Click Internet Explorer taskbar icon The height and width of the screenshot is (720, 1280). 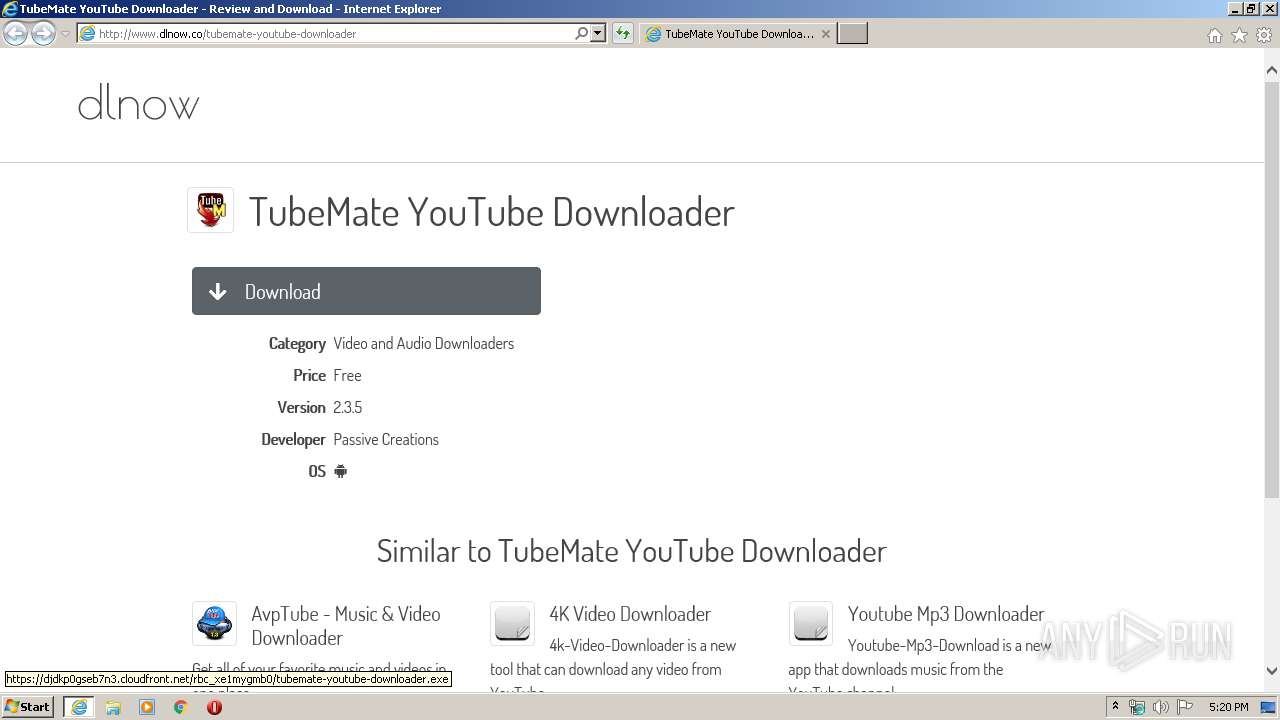(79, 707)
